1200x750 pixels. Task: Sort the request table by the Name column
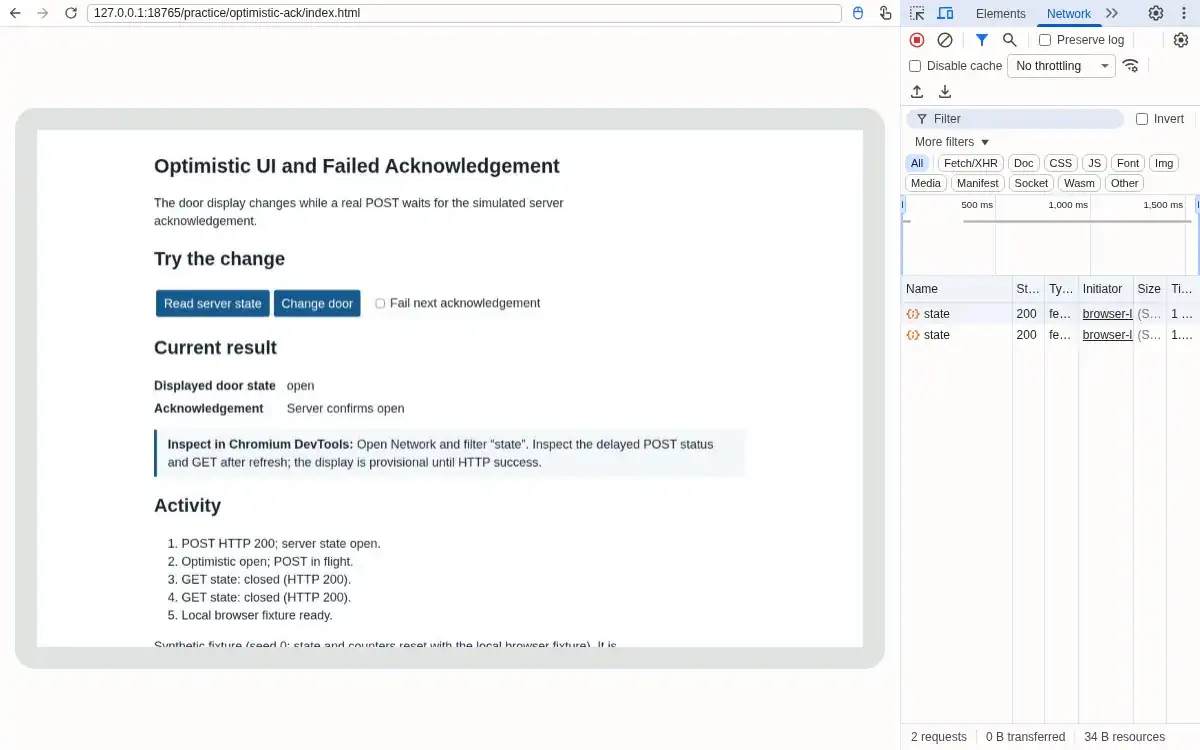[957, 289]
